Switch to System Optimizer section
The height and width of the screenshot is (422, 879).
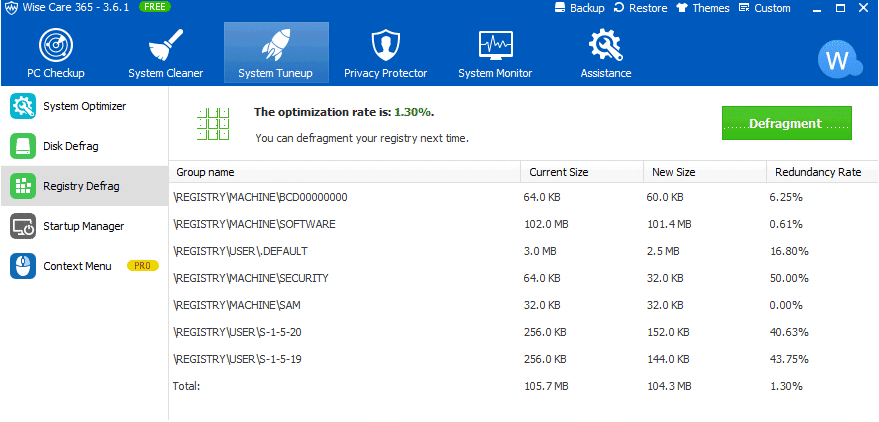pos(85,106)
